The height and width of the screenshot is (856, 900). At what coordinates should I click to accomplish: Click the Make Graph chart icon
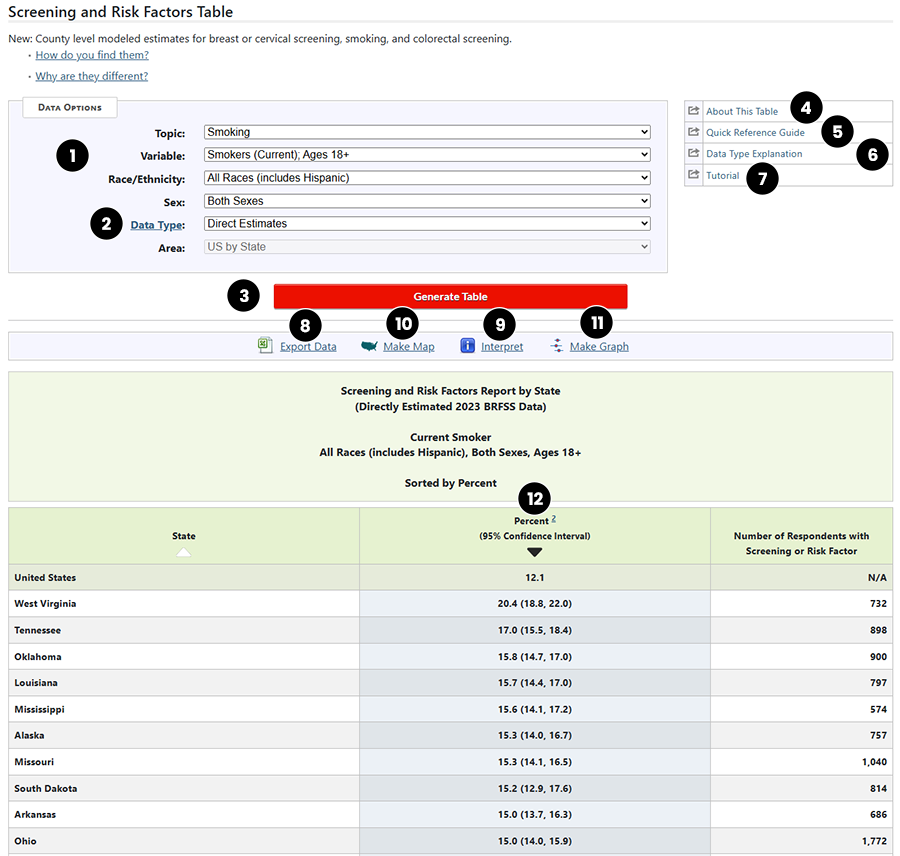tap(556, 345)
